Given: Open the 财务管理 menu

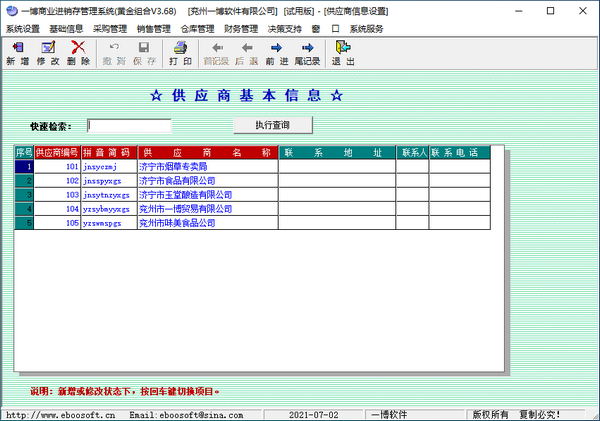Looking at the screenshot, I should [x=241, y=29].
